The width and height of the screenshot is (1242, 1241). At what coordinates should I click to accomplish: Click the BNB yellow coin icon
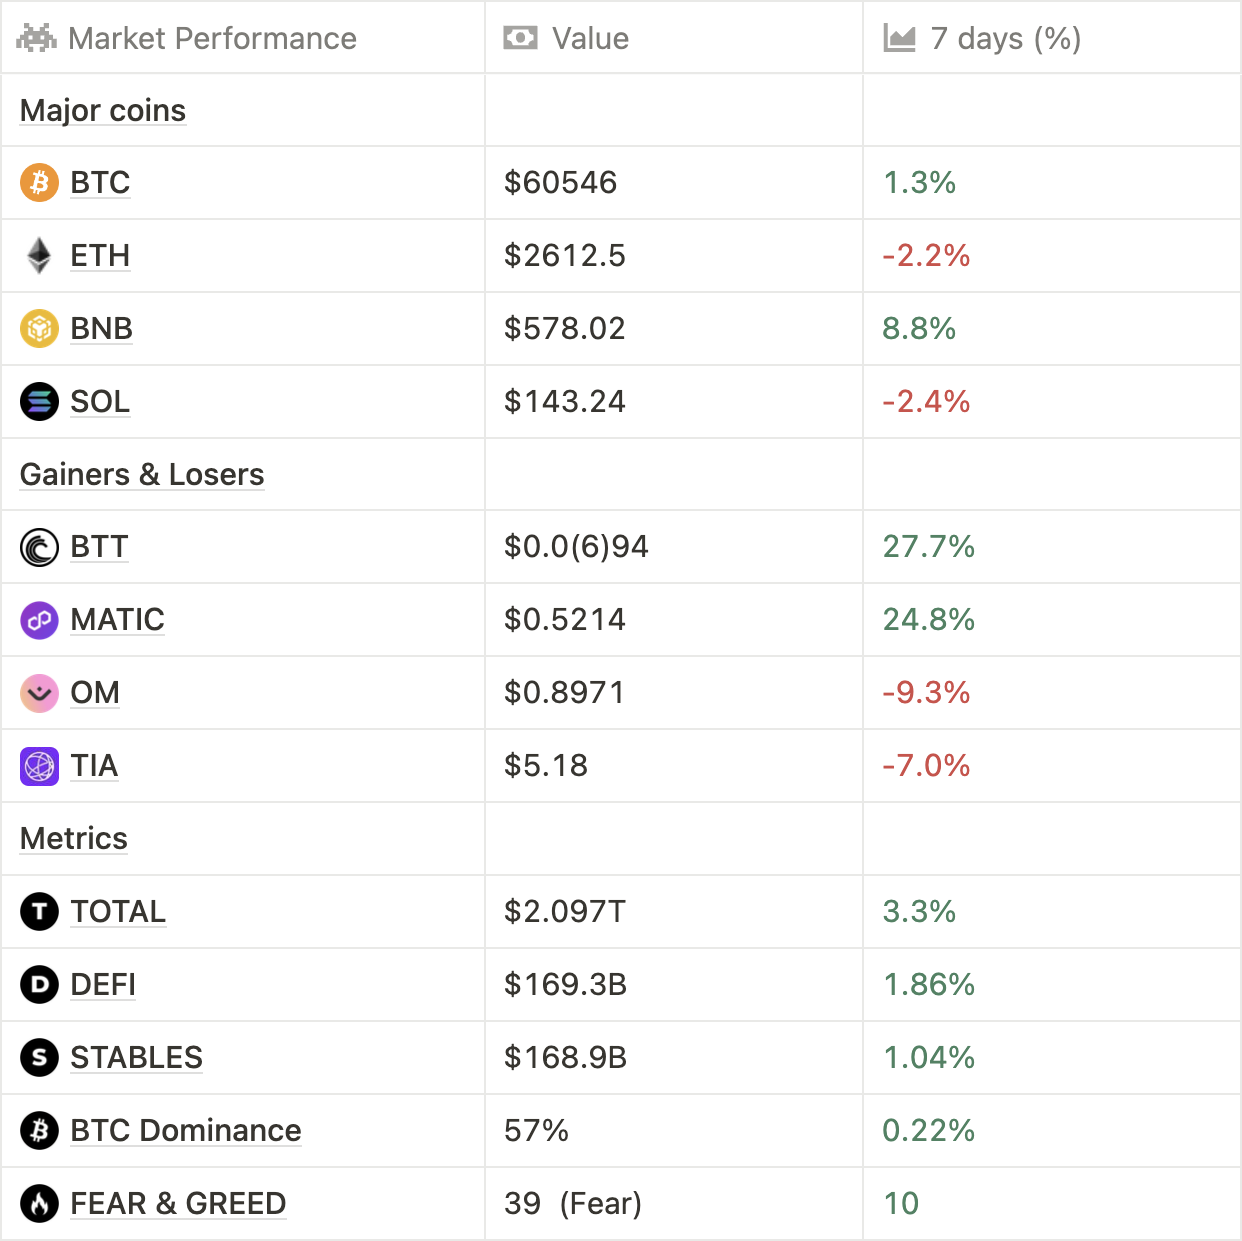pos(40,329)
